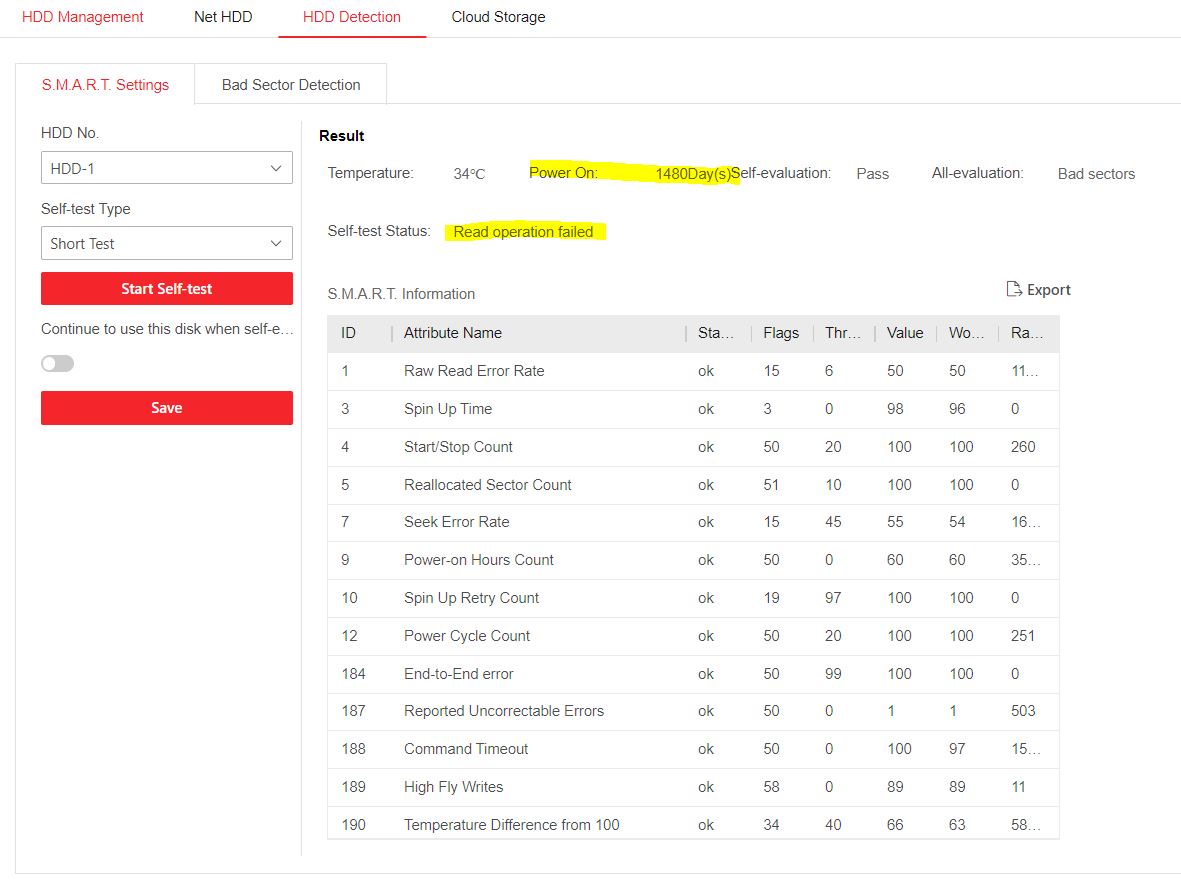The width and height of the screenshot is (1181, 881).
Task: Open the HDD No. dropdown showing HDD-1
Action: pos(166,168)
